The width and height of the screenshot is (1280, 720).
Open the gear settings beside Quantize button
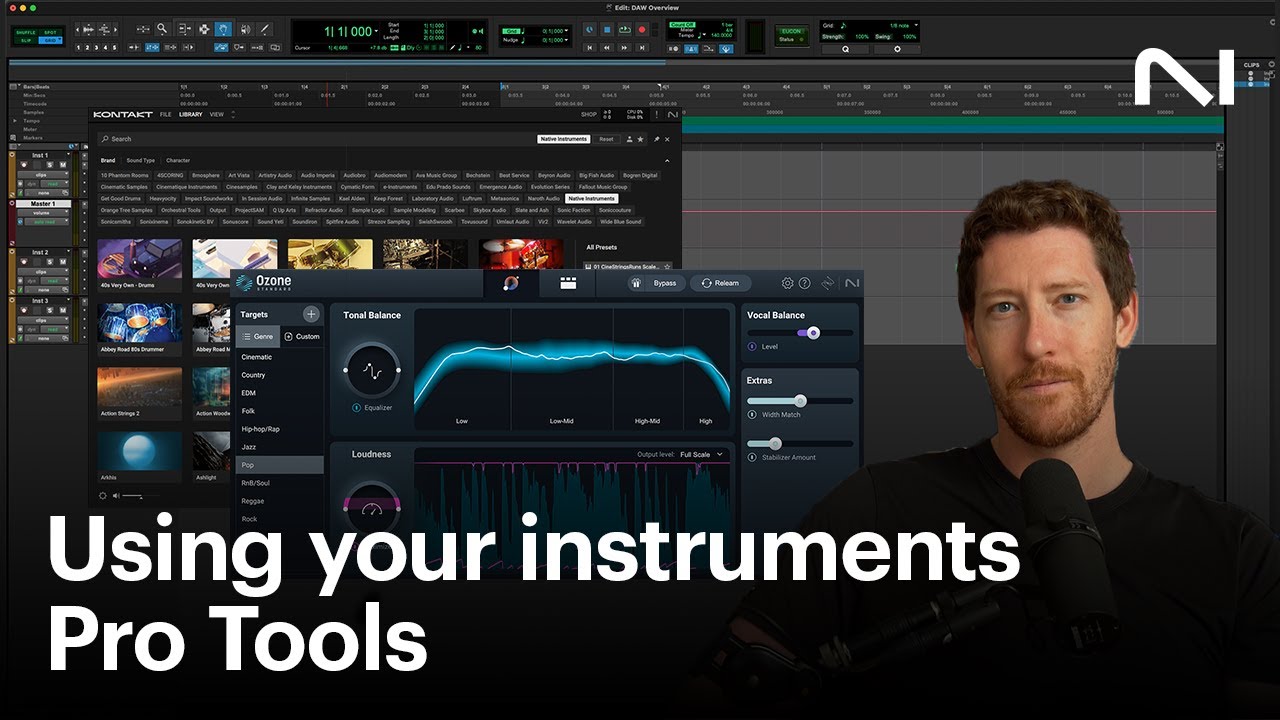pyautogui.click(x=897, y=49)
